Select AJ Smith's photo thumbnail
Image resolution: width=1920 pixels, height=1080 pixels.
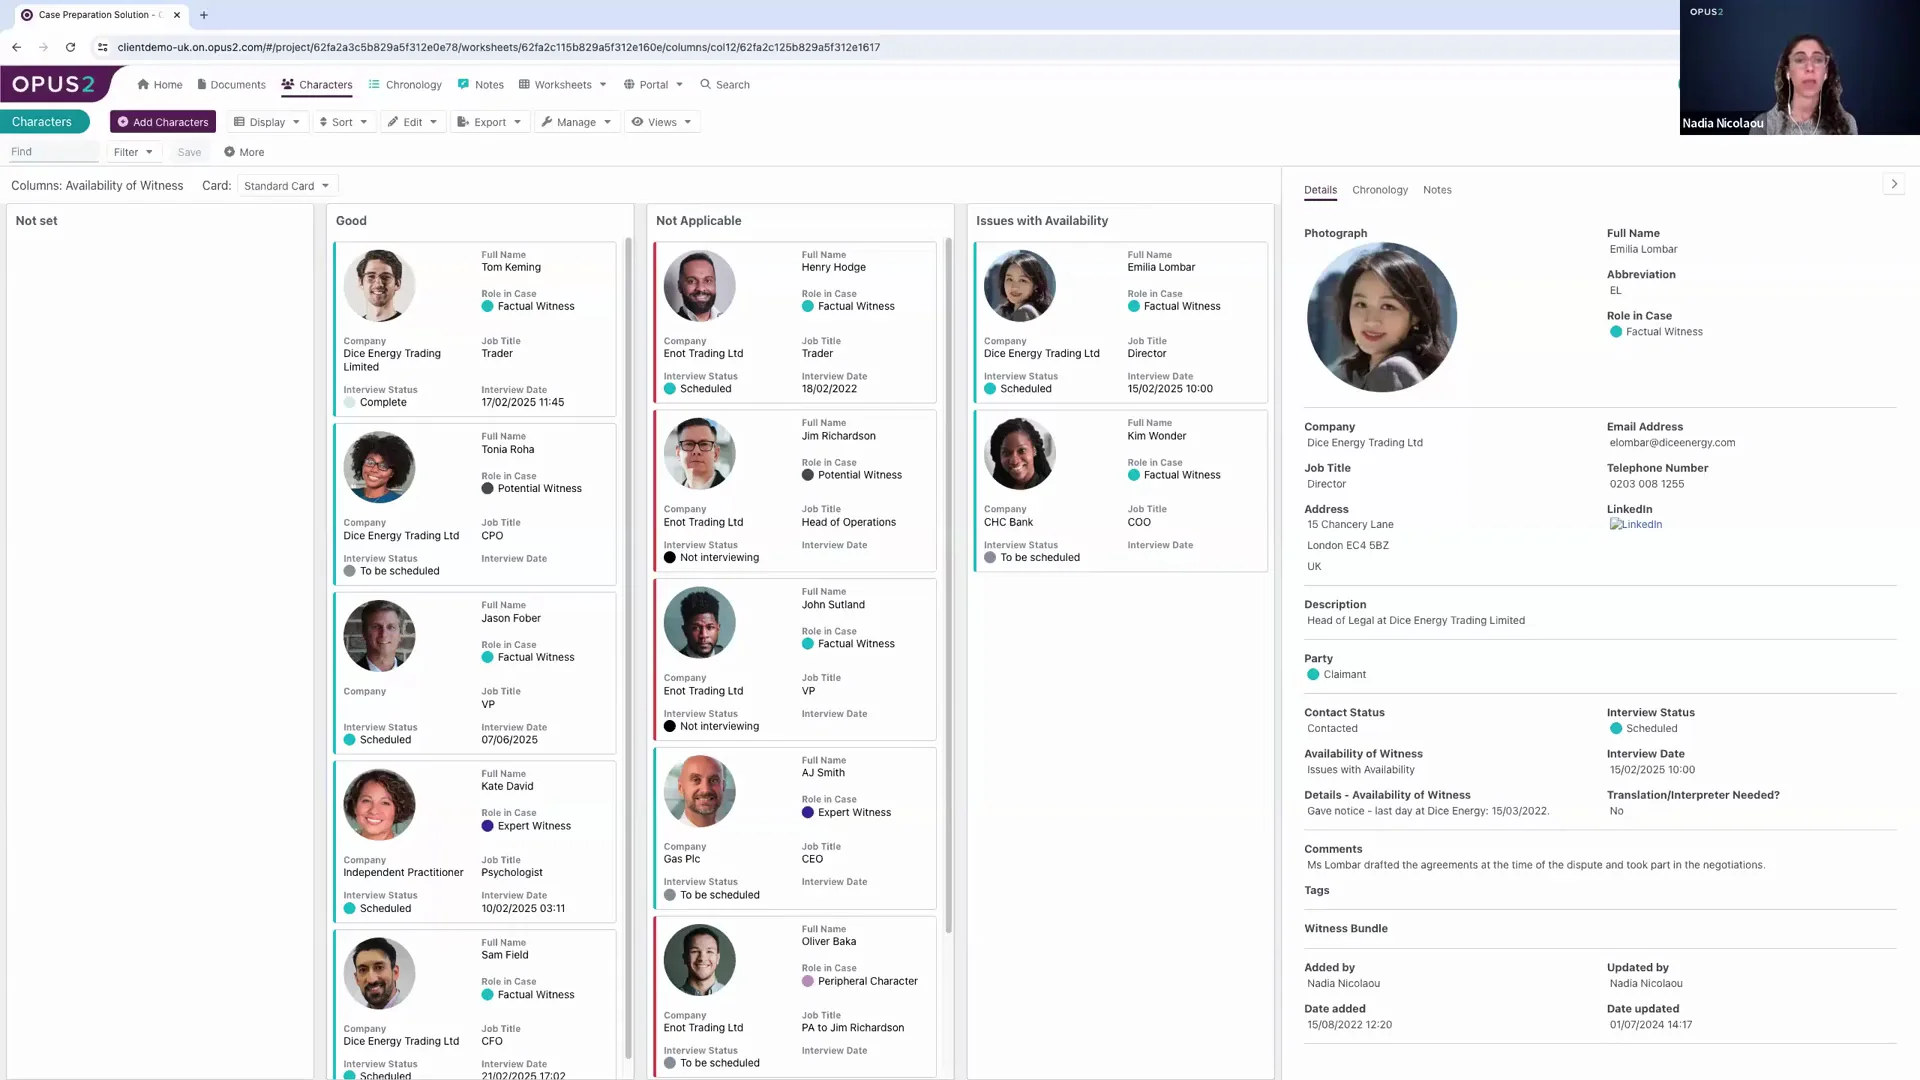coord(699,792)
